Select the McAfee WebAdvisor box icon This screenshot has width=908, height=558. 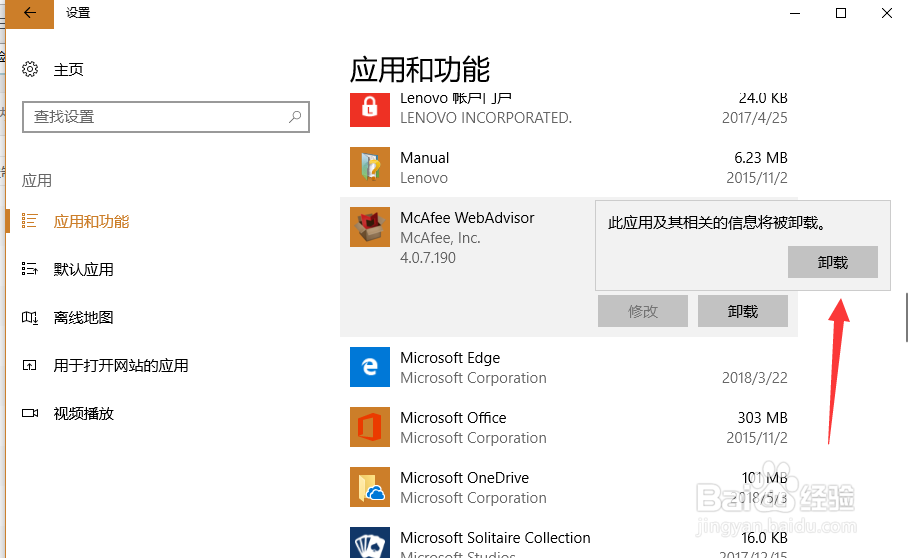click(369, 227)
